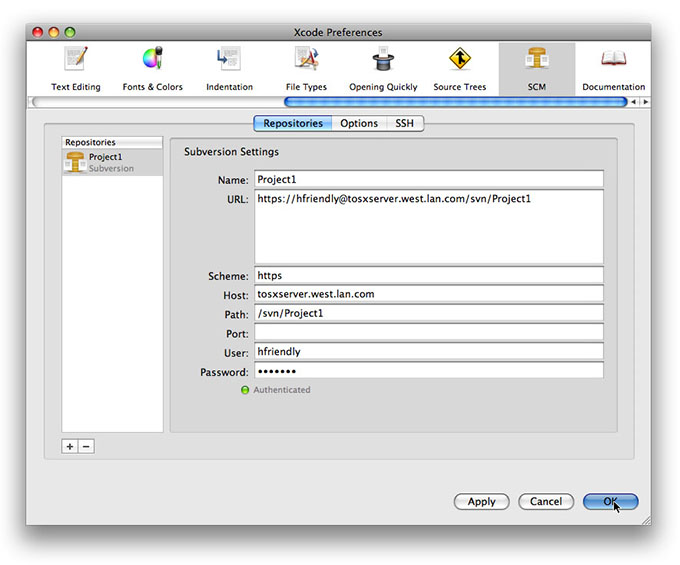
Task: Click the green Authenticated status indicator
Action: tap(245, 390)
